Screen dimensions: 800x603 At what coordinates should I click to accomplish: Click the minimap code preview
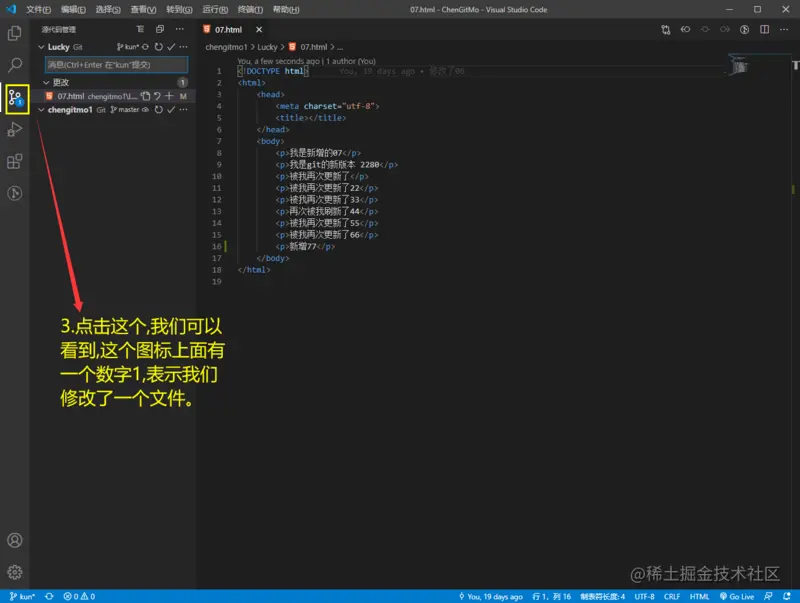[739, 65]
